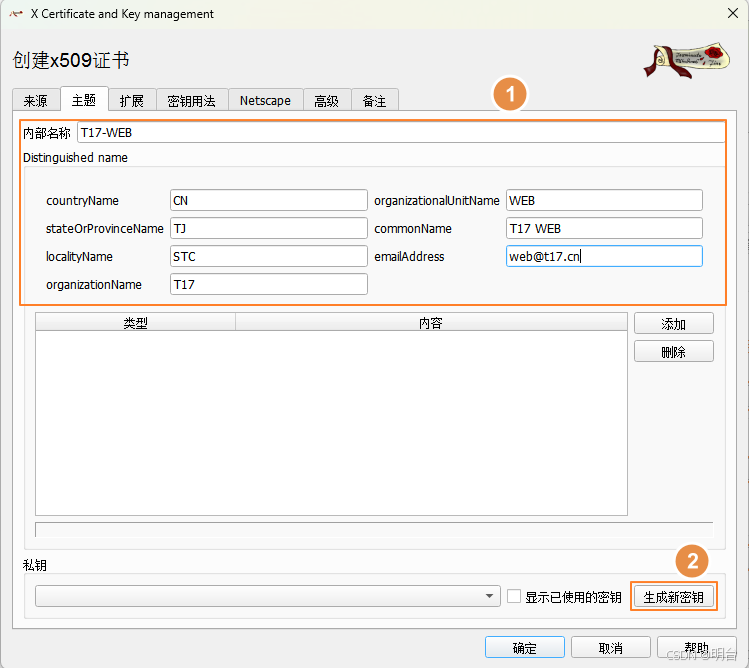749x668 pixels.
Task: Click the stateOrProvinceName field with TJ
Action: [268, 228]
